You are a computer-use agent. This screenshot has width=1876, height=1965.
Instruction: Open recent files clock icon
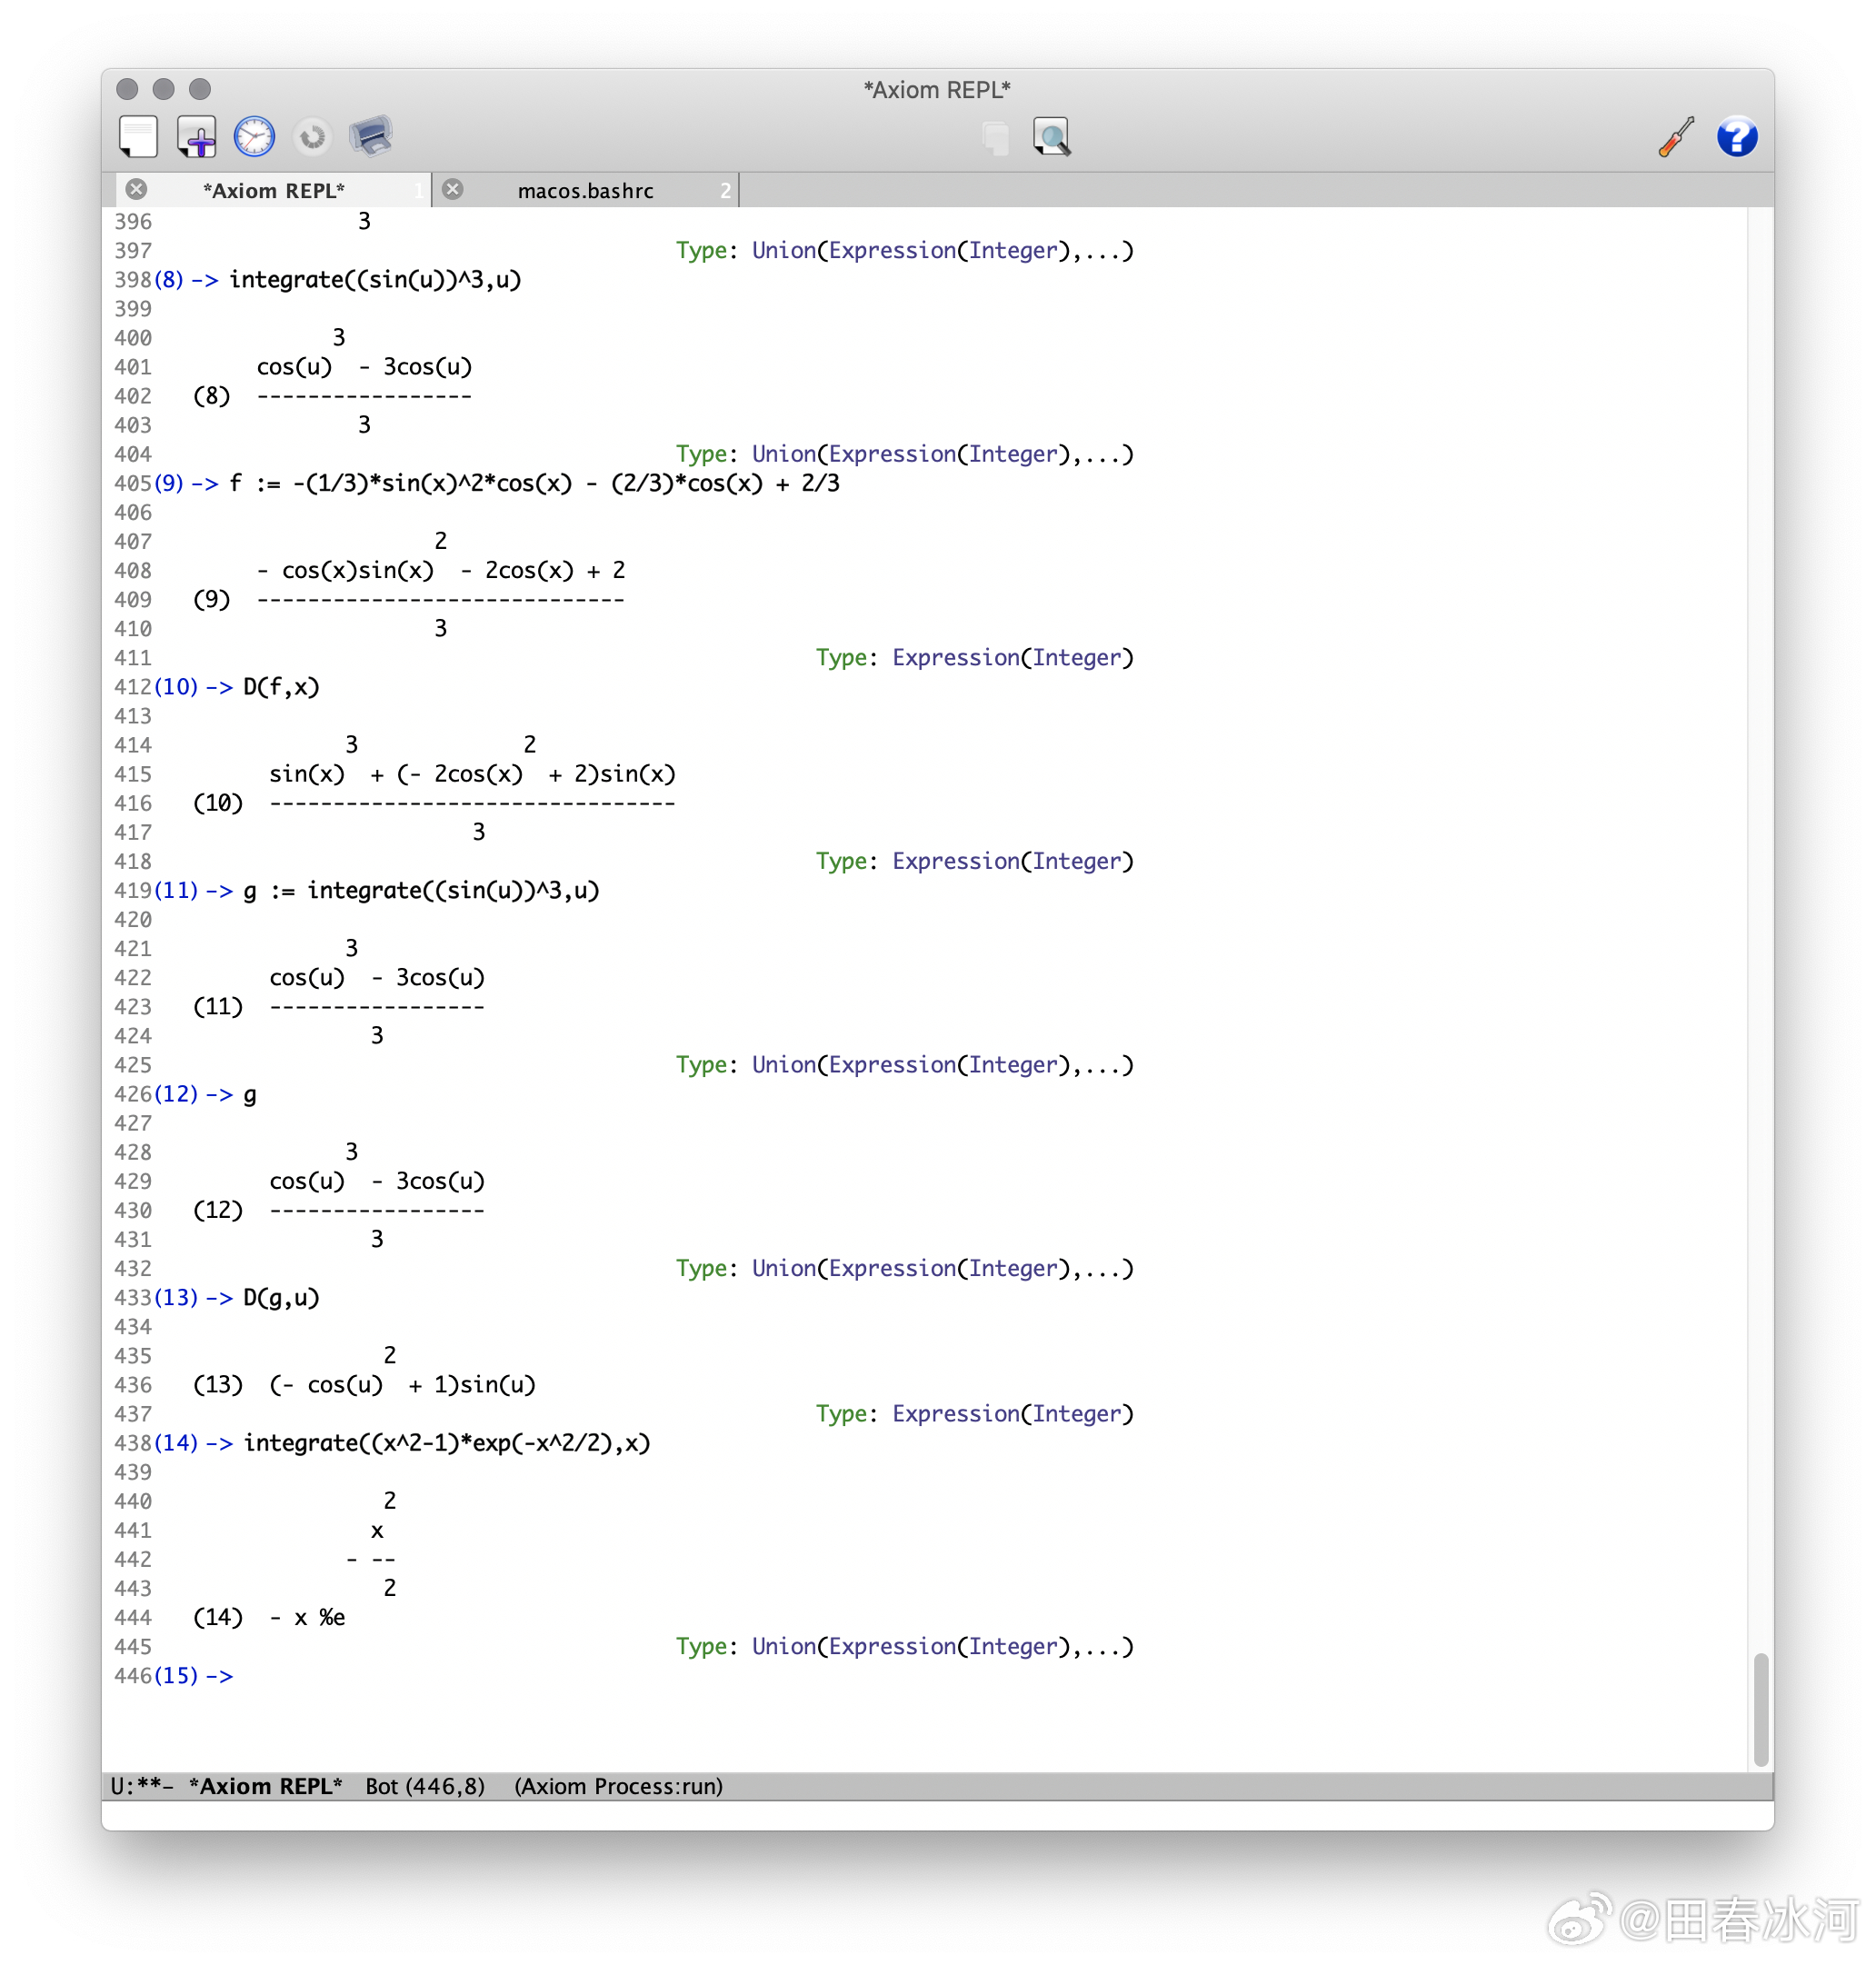[x=254, y=137]
